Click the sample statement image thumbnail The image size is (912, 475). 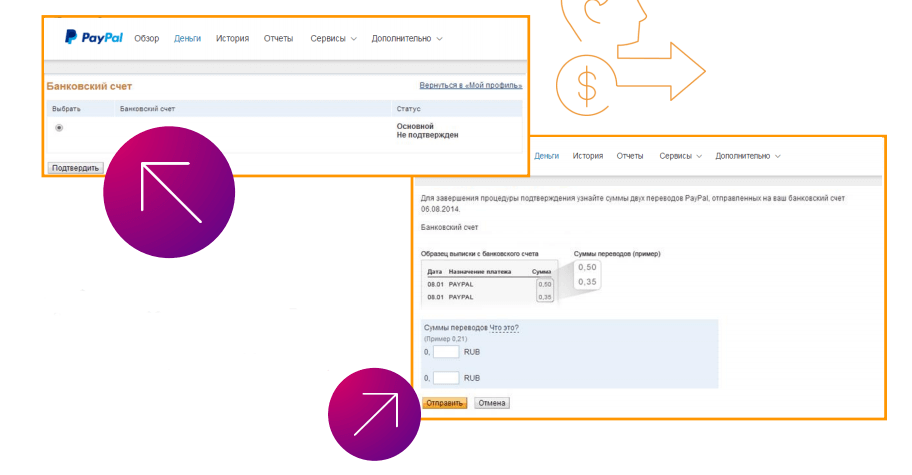click(489, 284)
